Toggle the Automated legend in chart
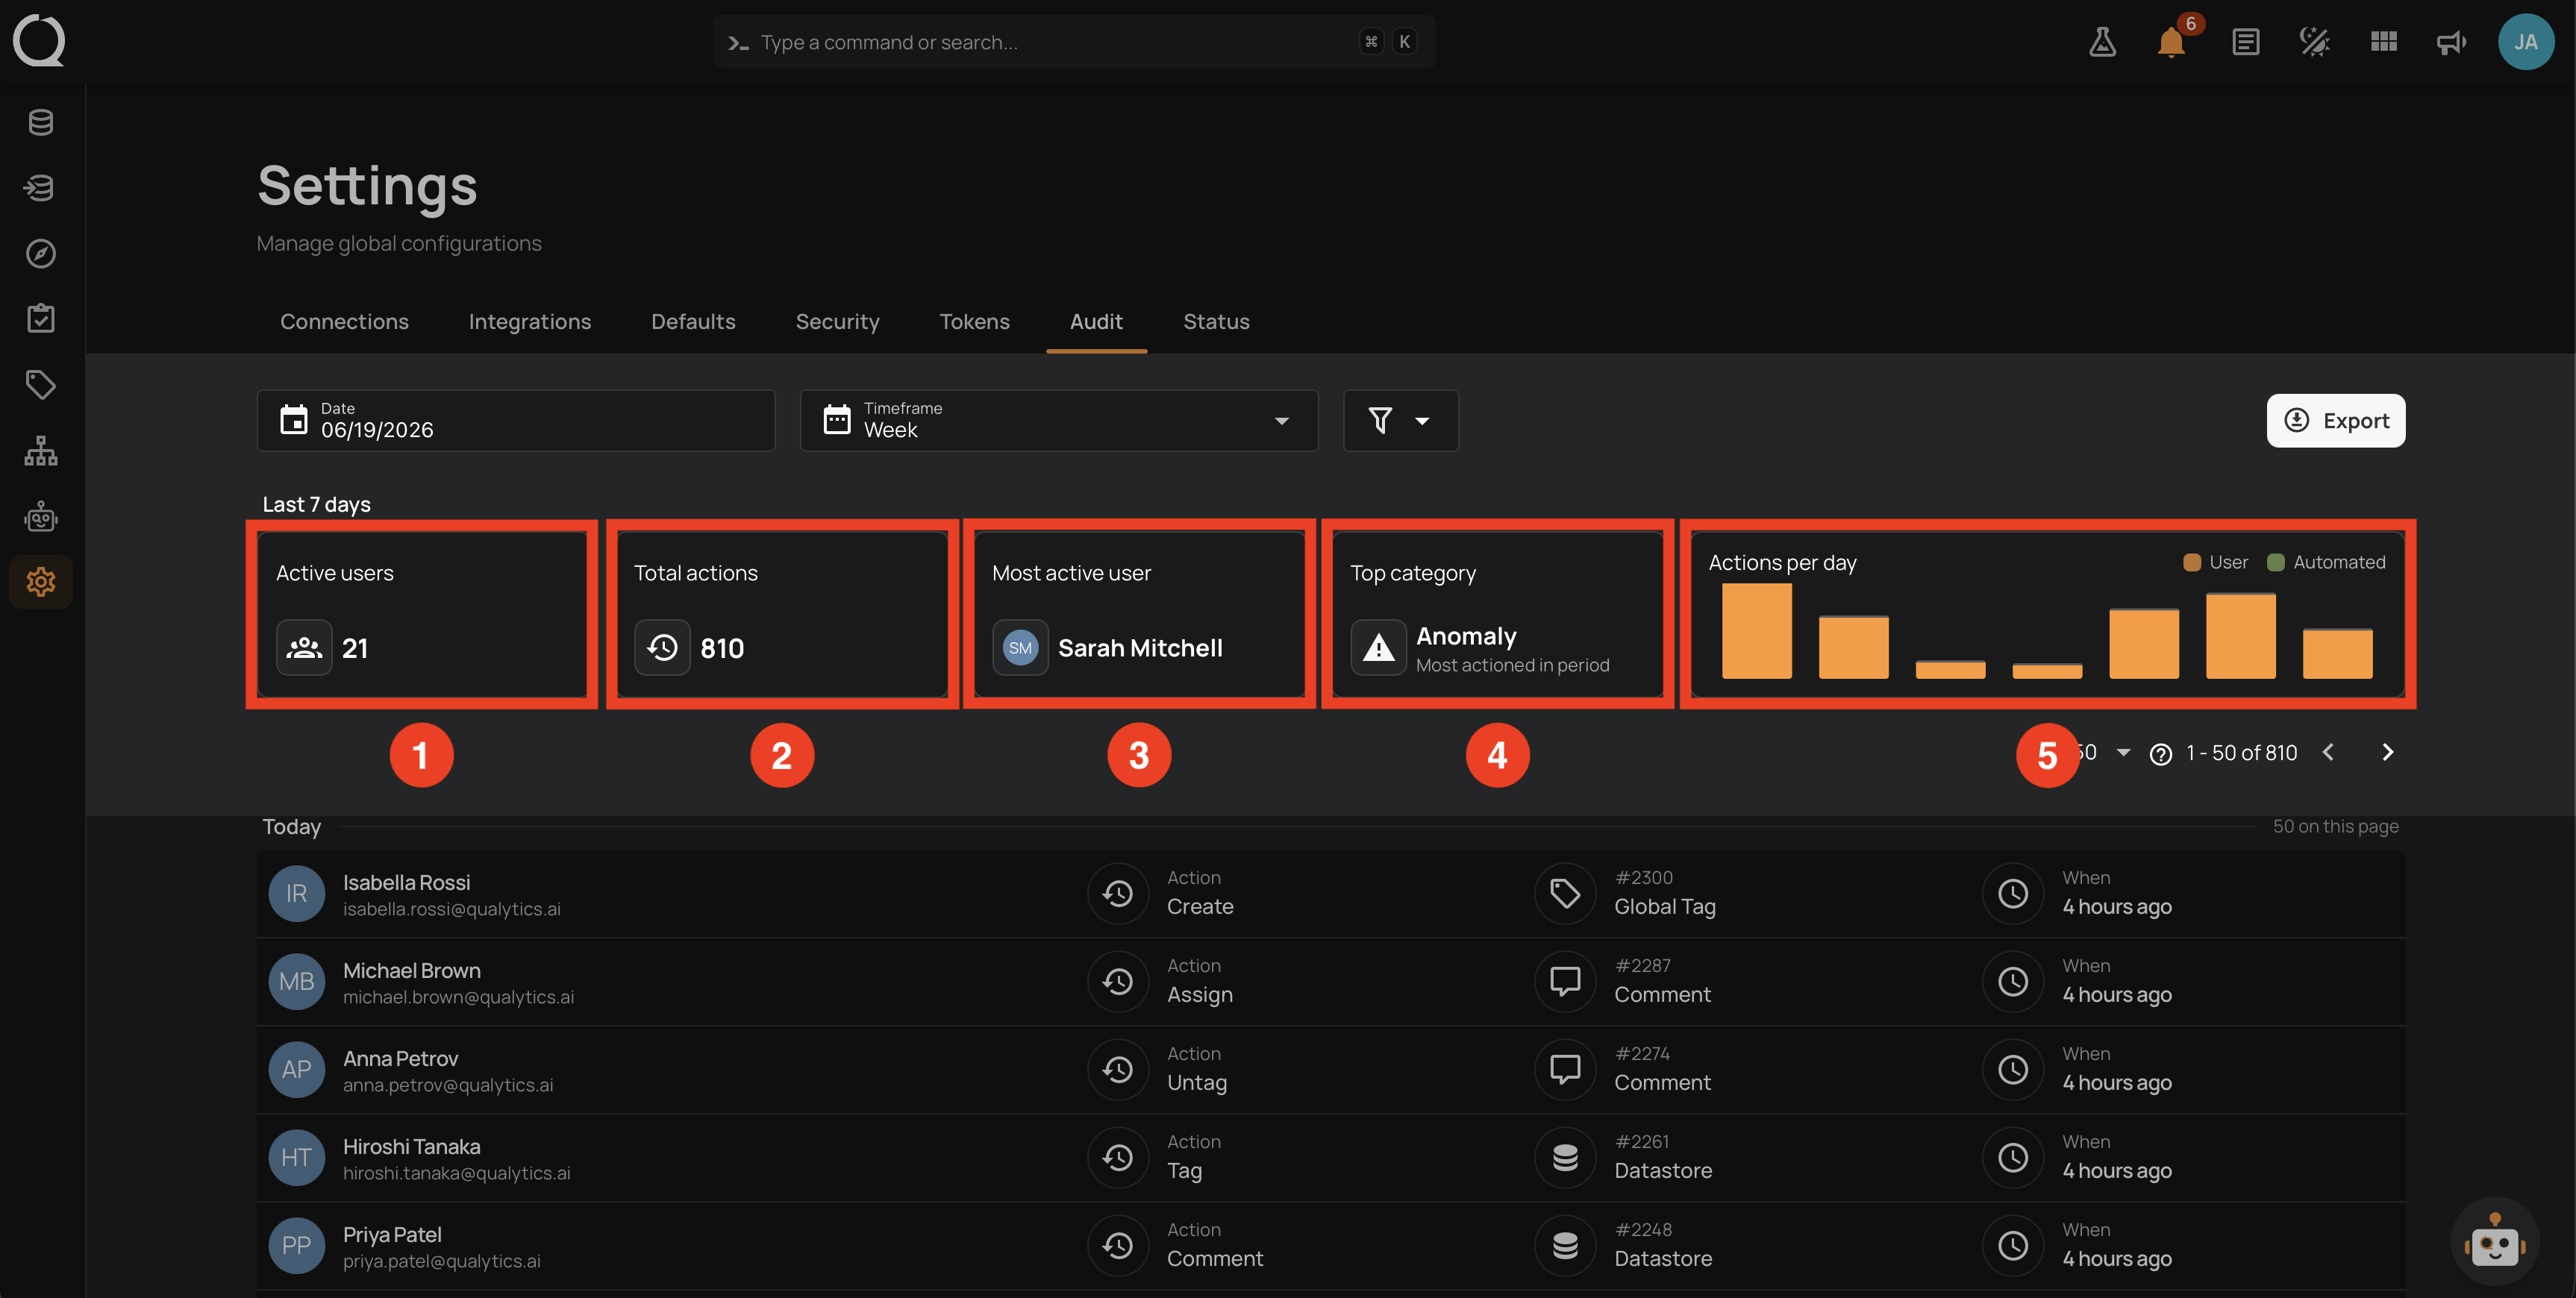This screenshot has height=1298, width=2576. pyautogui.click(x=2327, y=562)
